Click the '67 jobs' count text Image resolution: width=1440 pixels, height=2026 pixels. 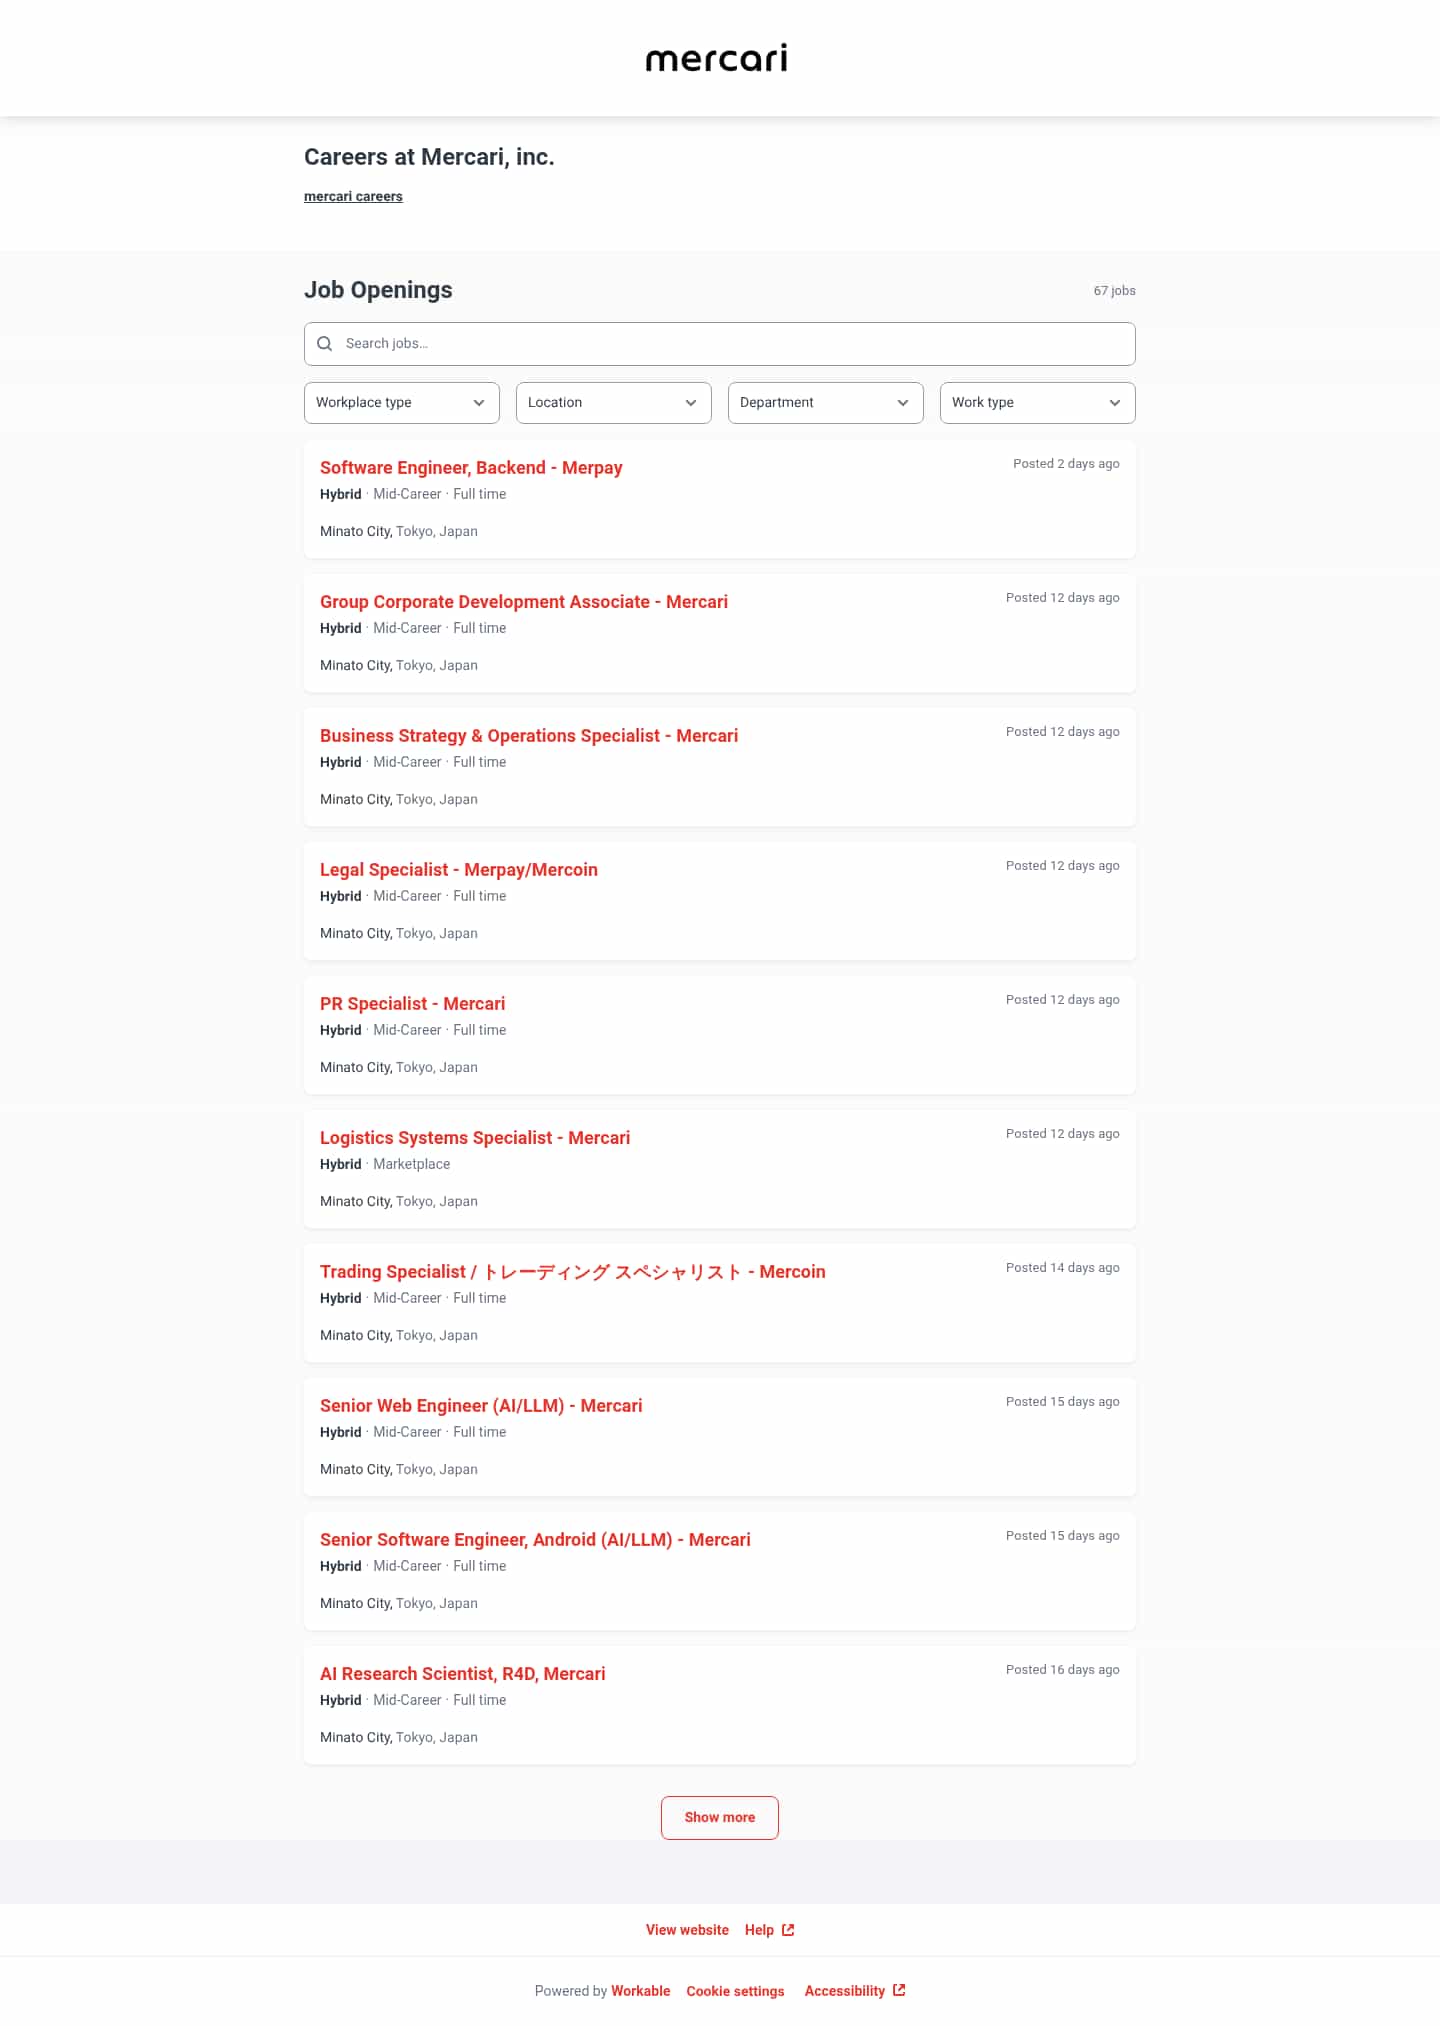pyautogui.click(x=1114, y=291)
